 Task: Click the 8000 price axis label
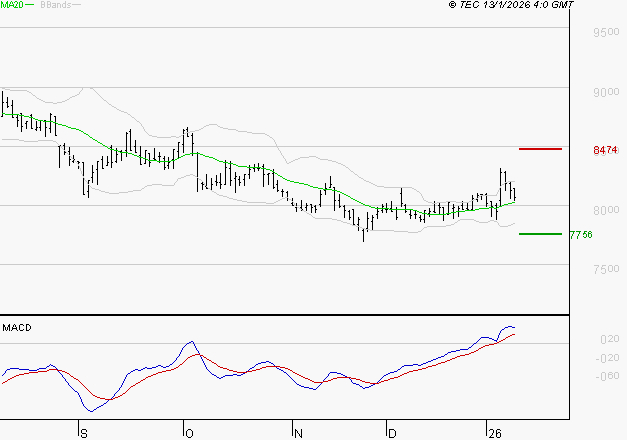[606, 210]
